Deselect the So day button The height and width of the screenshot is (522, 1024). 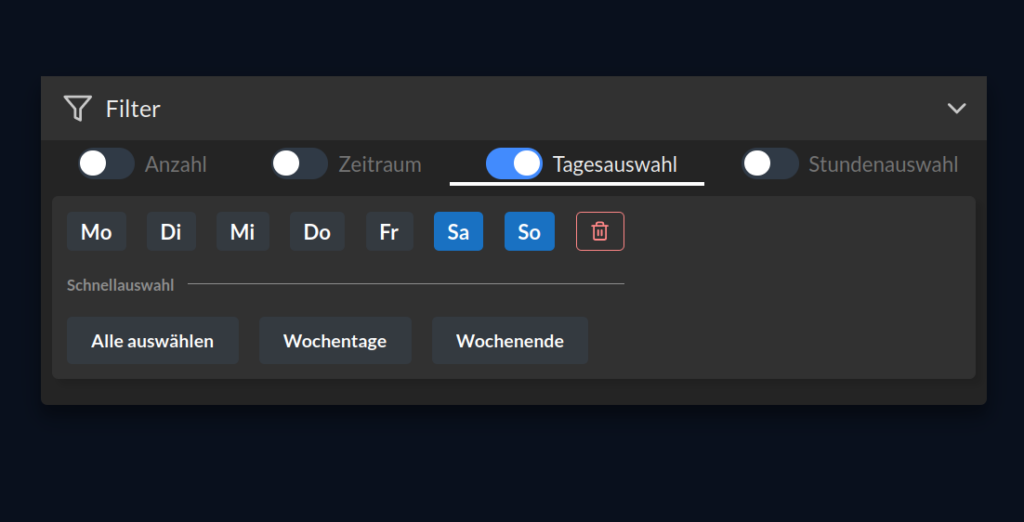[x=529, y=232]
